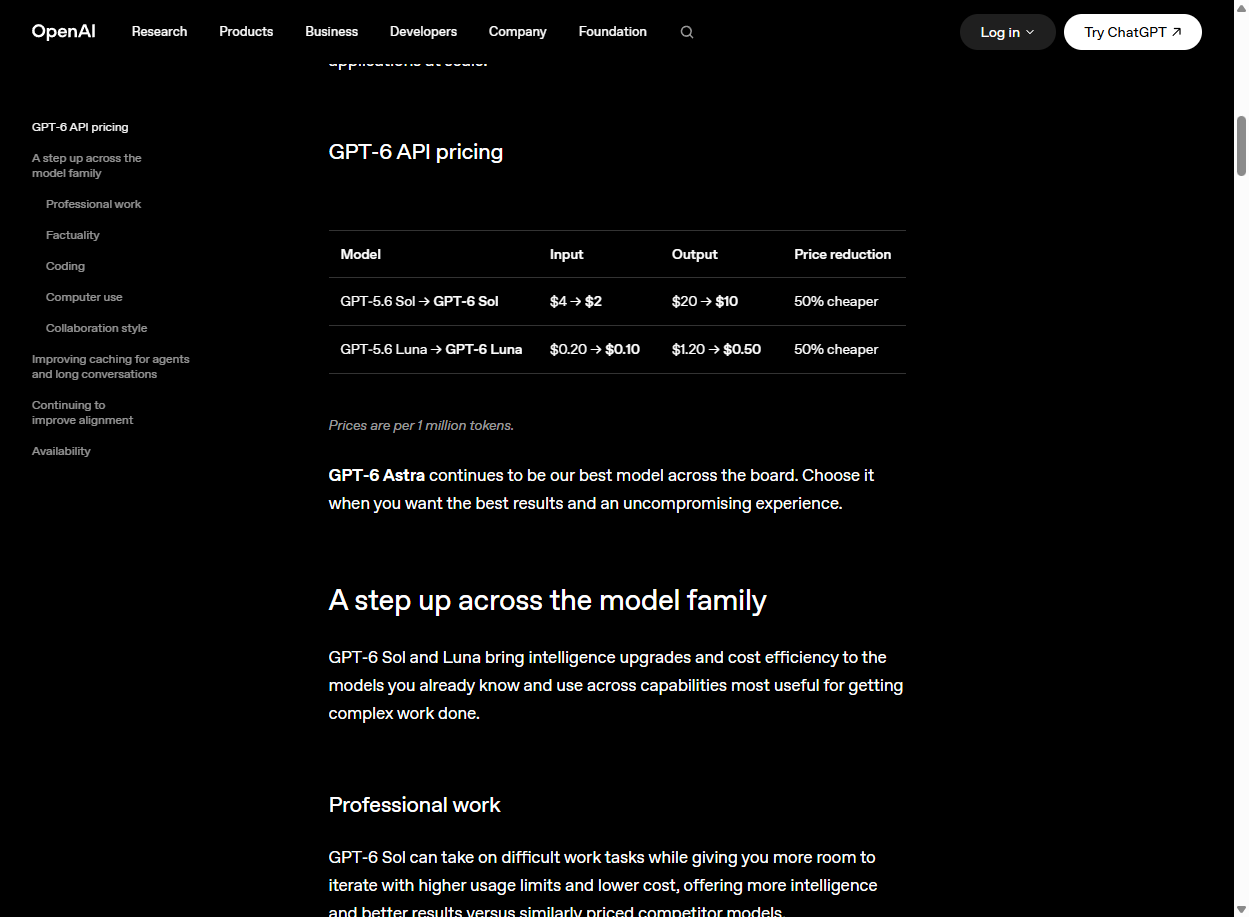Viewport: 1249px width, 917px height.
Task: Open the Foundation menu
Action: 613,32
